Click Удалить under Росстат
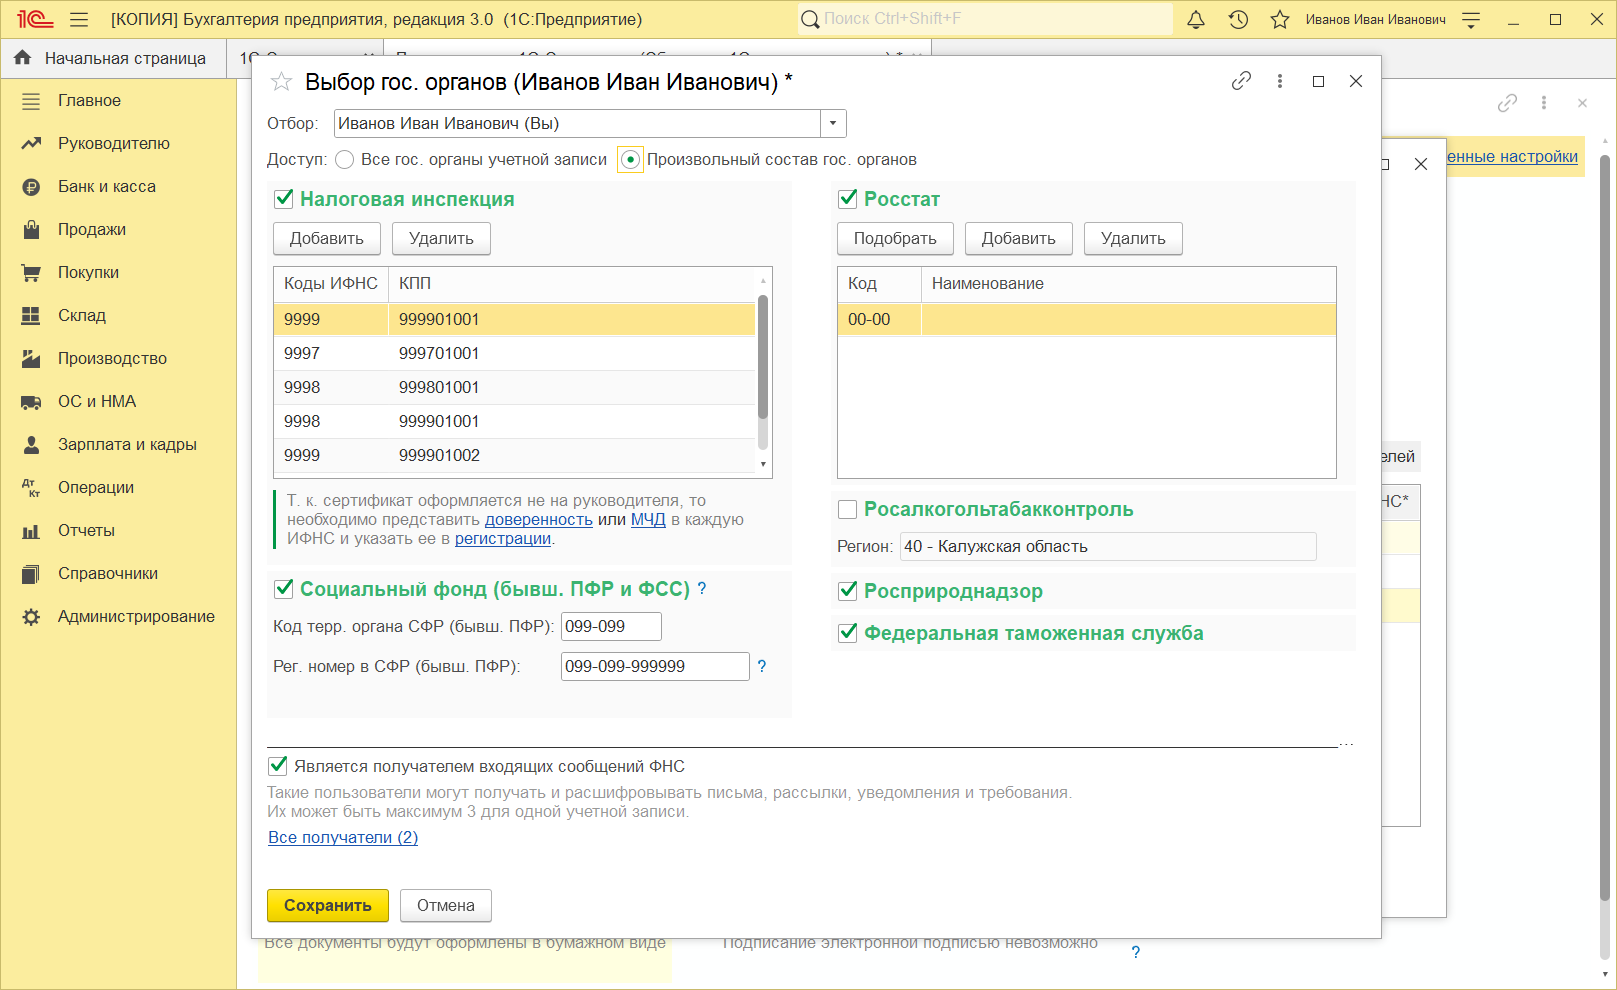The image size is (1617, 990). [x=1133, y=238]
